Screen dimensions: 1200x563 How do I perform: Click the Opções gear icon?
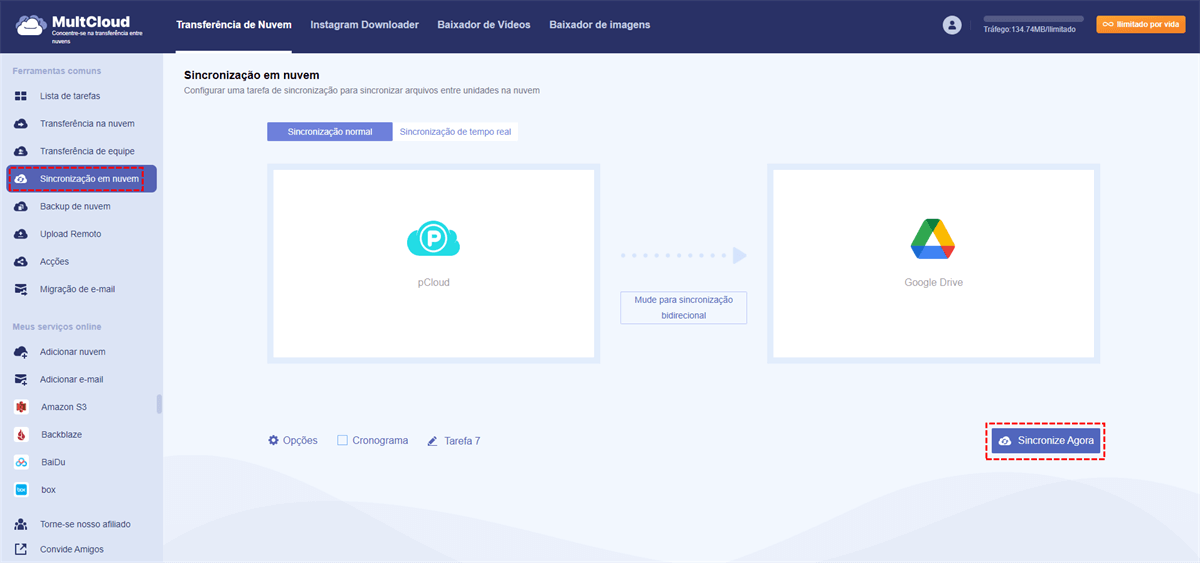coord(273,440)
